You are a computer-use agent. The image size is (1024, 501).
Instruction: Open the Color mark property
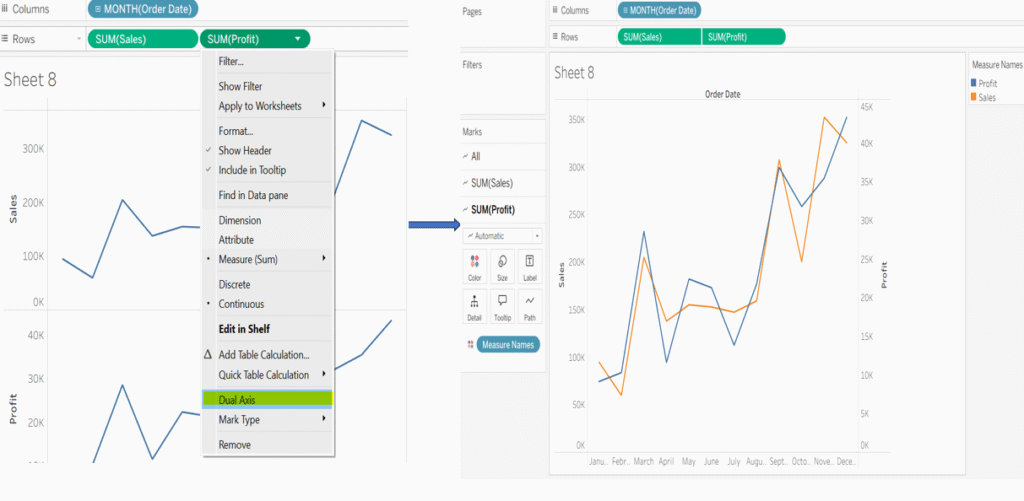(474, 263)
